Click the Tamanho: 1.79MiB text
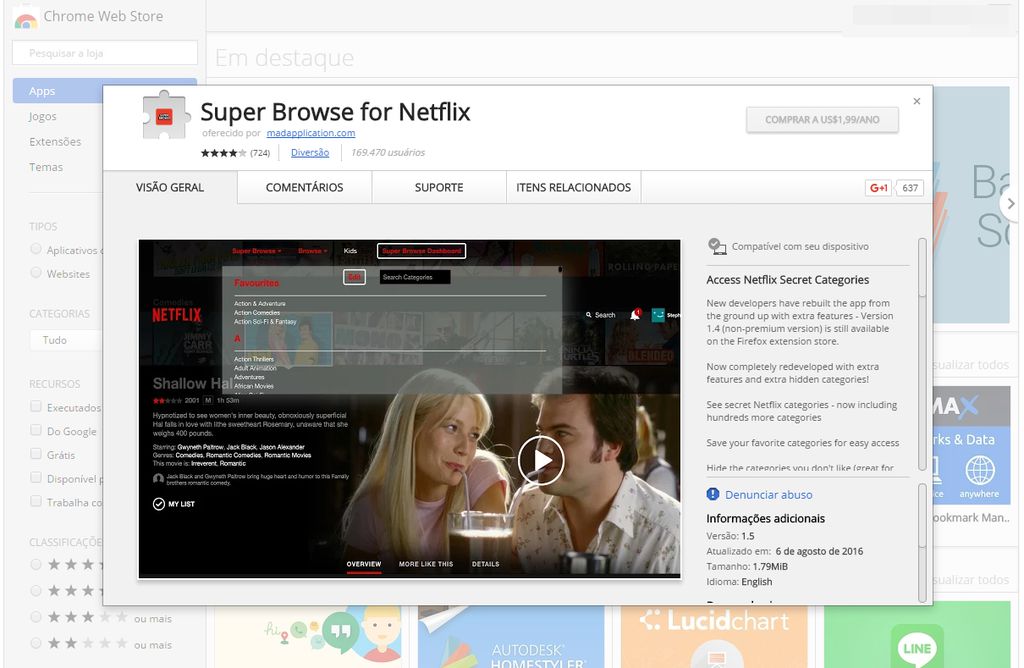The width and height of the screenshot is (1024, 668). click(747, 567)
